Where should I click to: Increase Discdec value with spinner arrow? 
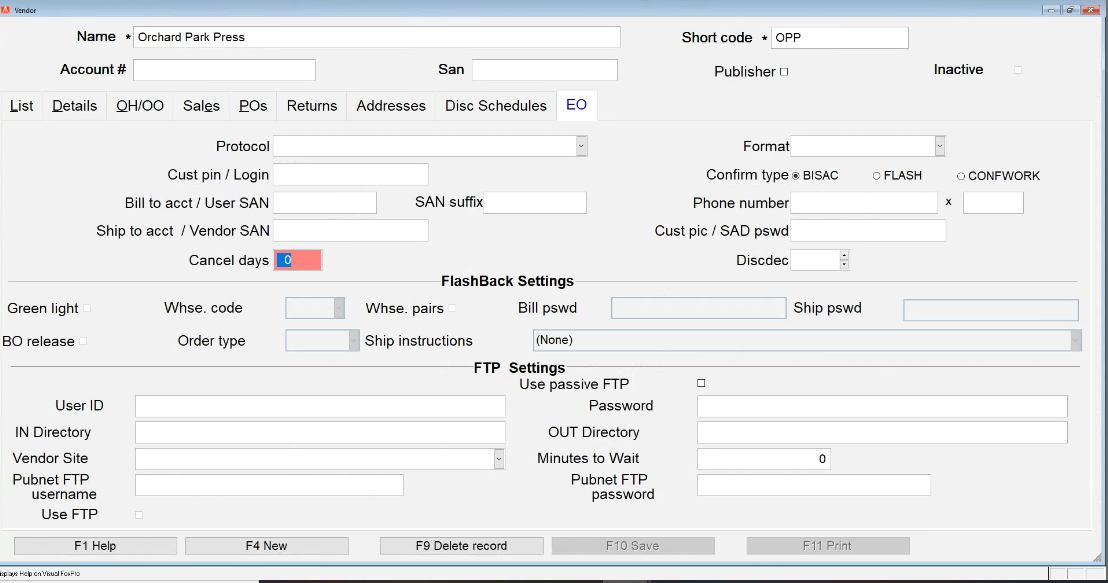point(844,255)
